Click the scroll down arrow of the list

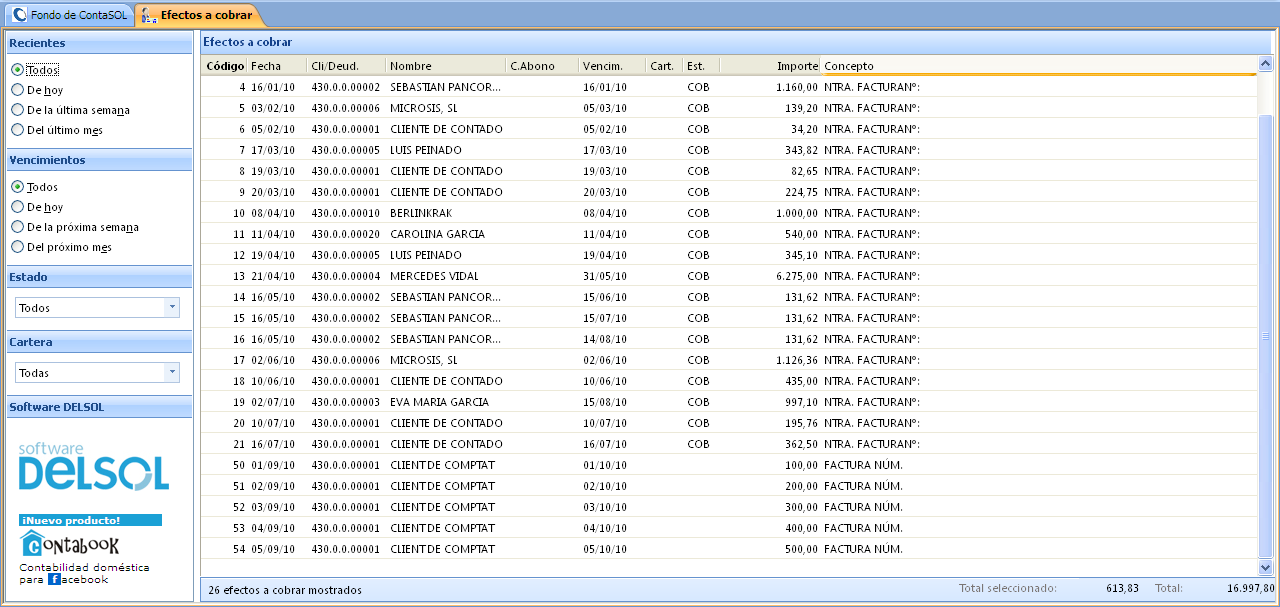coord(1265,567)
